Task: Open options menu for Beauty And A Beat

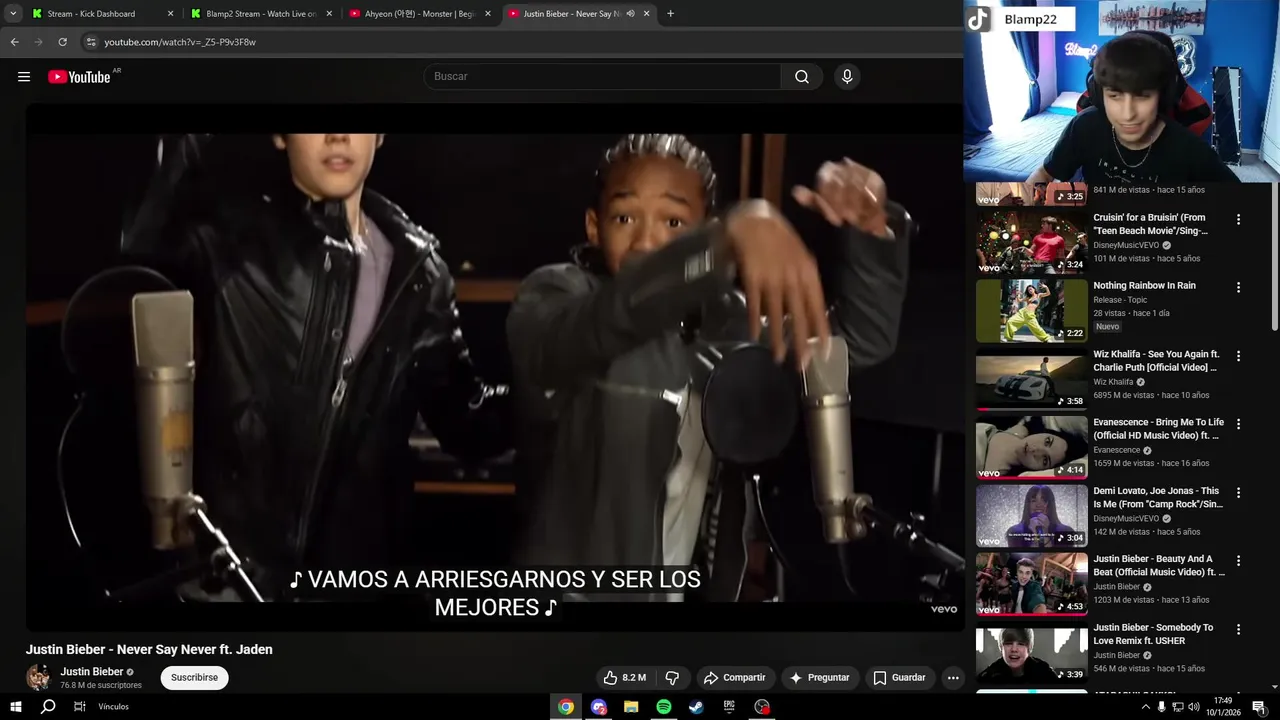Action: pyautogui.click(x=1238, y=561)
